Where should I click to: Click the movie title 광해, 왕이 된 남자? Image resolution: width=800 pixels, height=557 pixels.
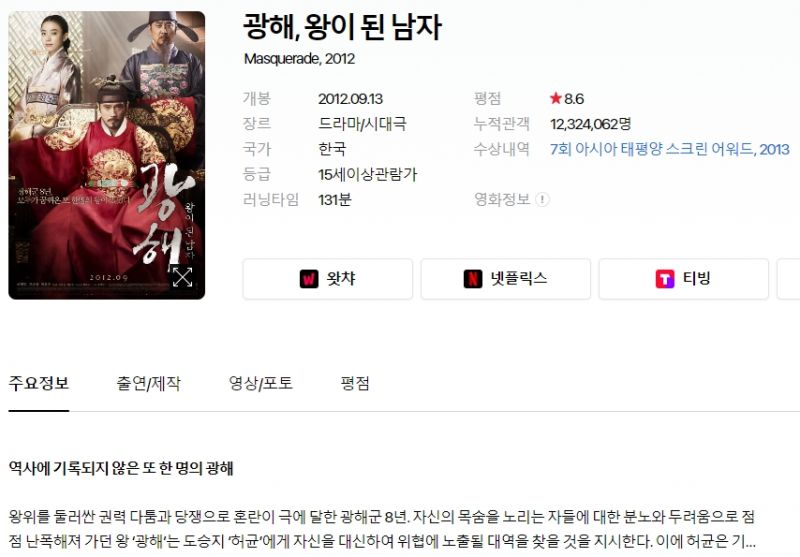click(x=342, y=27)
